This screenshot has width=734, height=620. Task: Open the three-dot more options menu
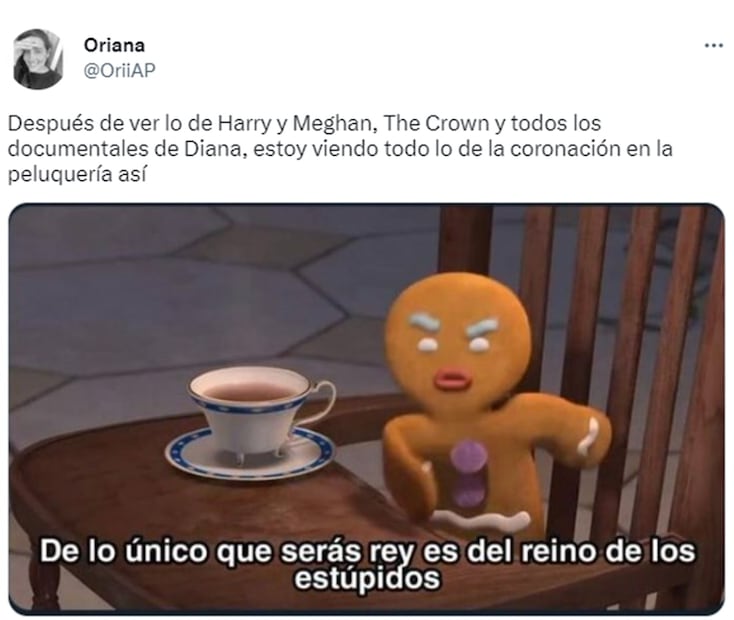click(x=713, y=46)
